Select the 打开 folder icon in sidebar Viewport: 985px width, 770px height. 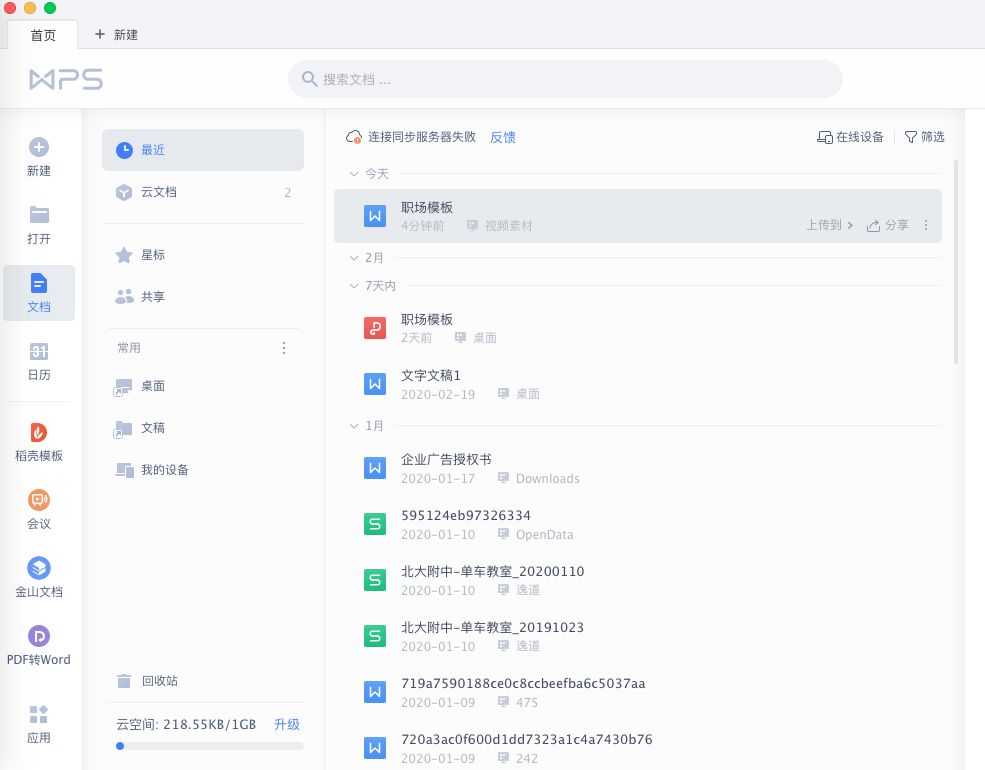point(38,224)
